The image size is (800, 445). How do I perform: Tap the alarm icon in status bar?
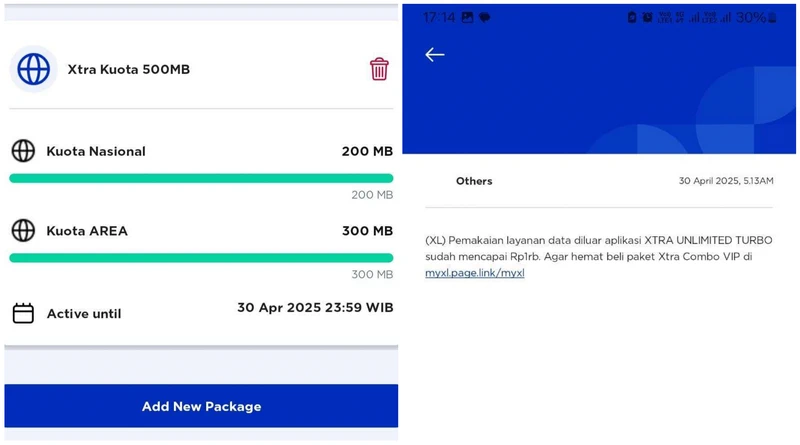coord(647,18)
